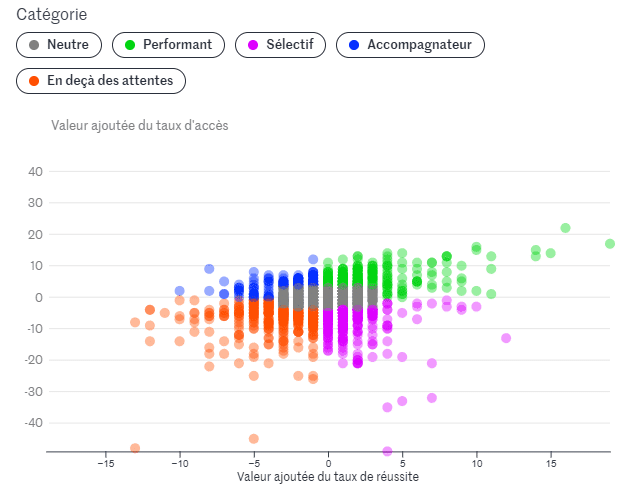Image resolution: width=622 pixels, height=503 pixels.
Task: Select the leftmost blue data point
Action: 180,291
